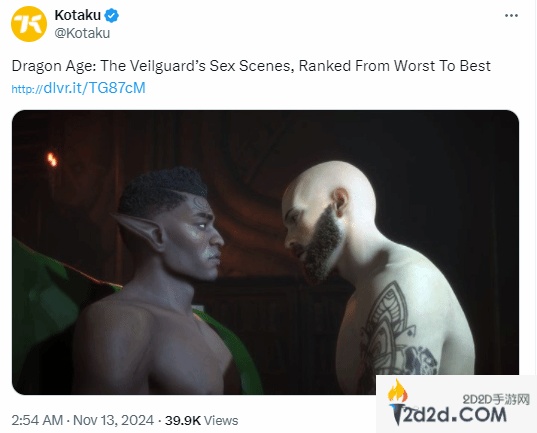Select the Nov 13, 2024 date
The width and height of the screenshot is (537, 433).
click(113, 420)
